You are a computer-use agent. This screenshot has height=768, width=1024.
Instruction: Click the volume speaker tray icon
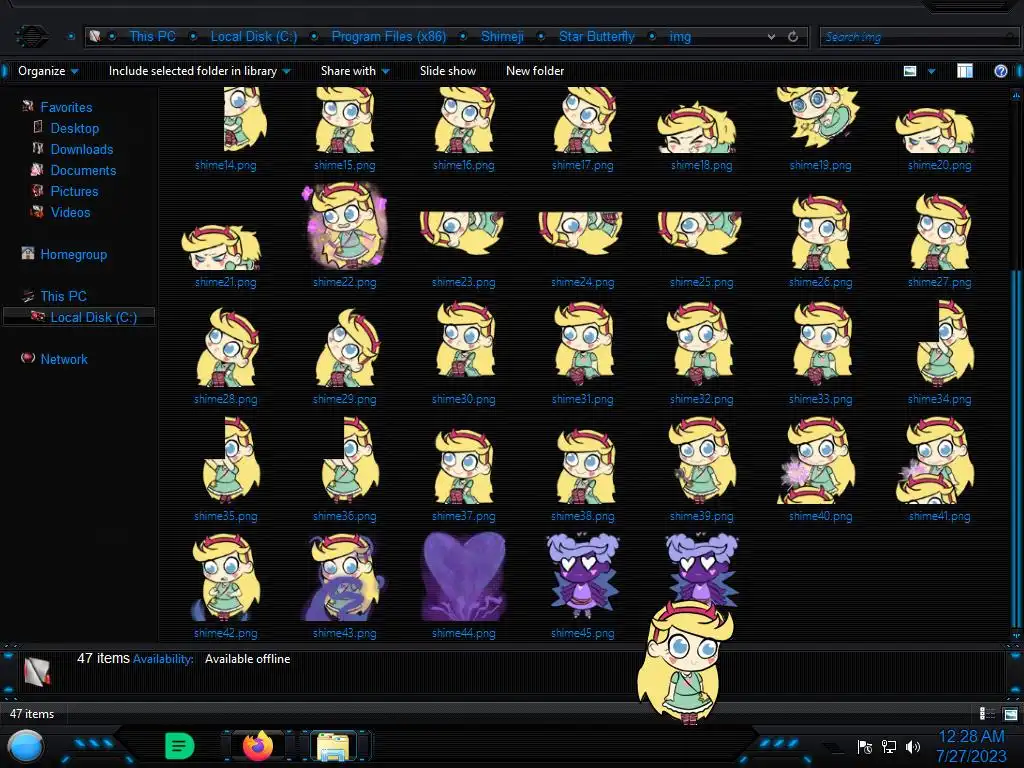tap(912, 746)
